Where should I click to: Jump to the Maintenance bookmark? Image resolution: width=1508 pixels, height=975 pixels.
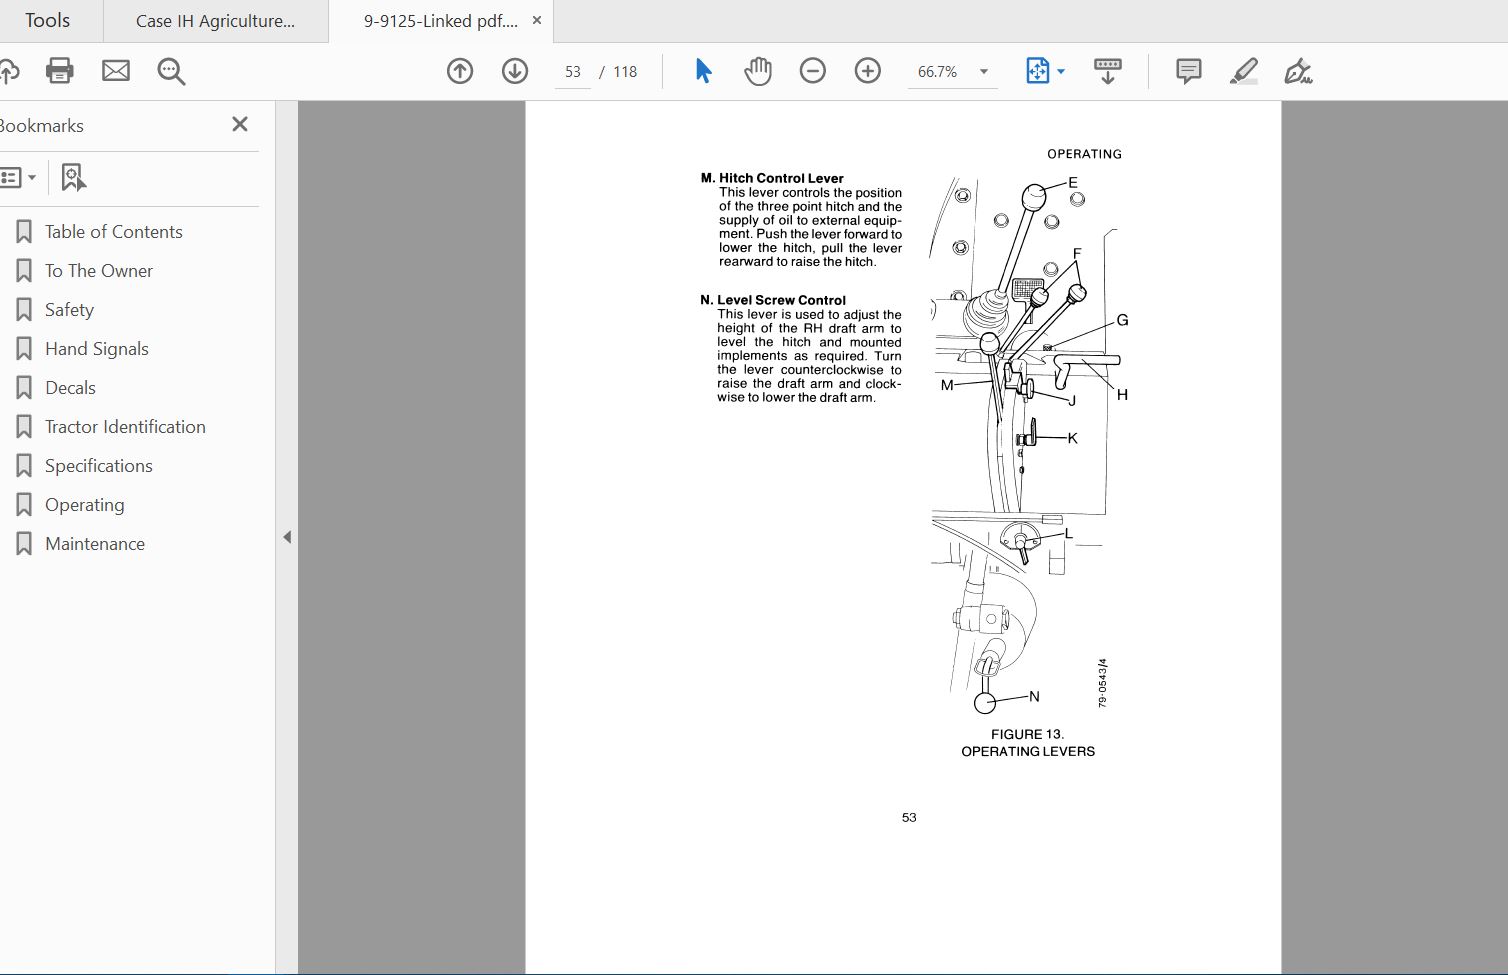[x=94, y=544]
